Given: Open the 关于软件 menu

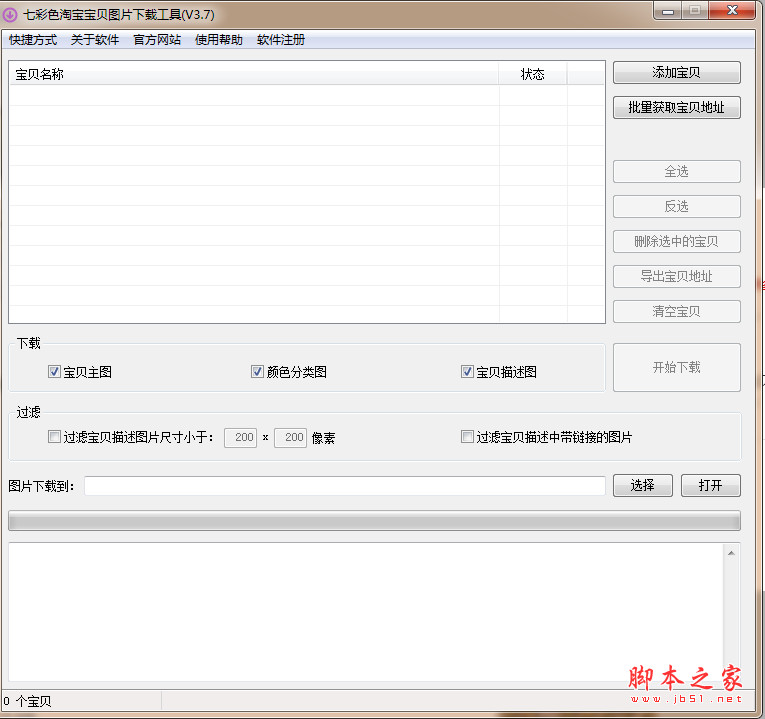Looking at the screenshot, I should (x=95, y=40).
